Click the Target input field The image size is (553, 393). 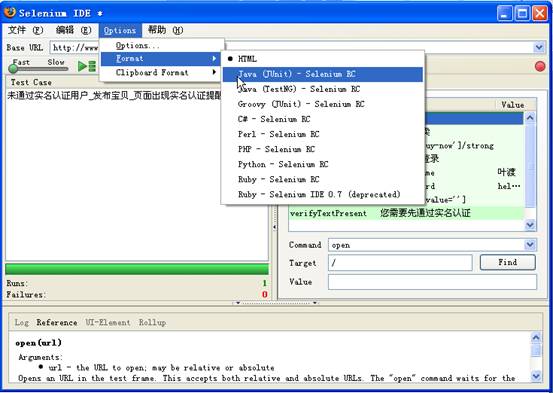point(400,263)
